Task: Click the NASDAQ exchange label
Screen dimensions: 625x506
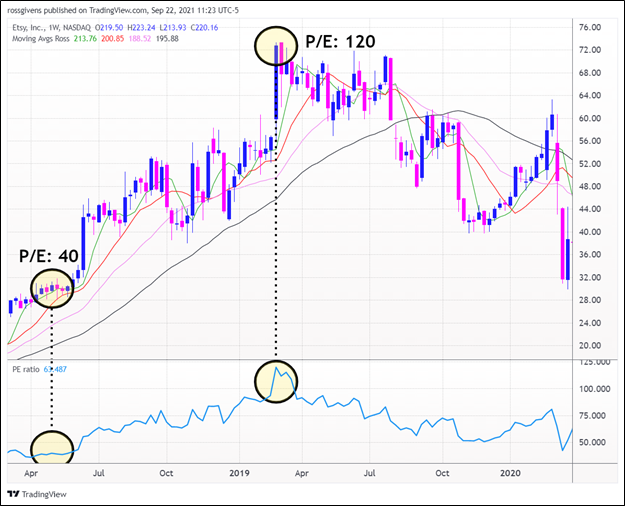Action: pyautogui.click(x=77, y=28)
